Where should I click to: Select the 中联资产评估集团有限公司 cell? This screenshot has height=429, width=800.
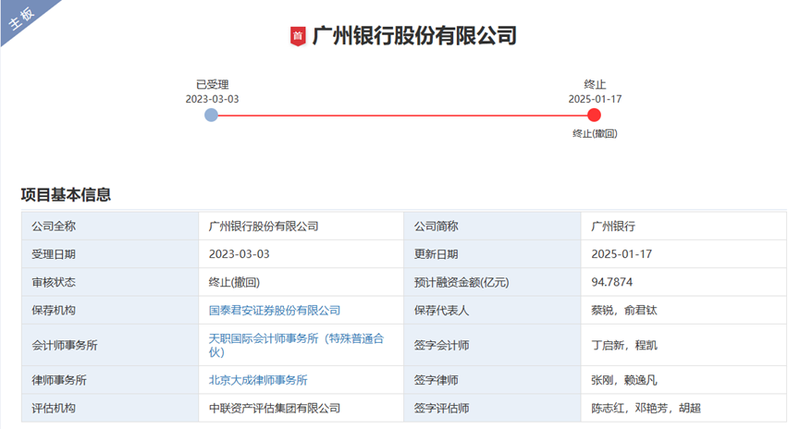point(274,408)
